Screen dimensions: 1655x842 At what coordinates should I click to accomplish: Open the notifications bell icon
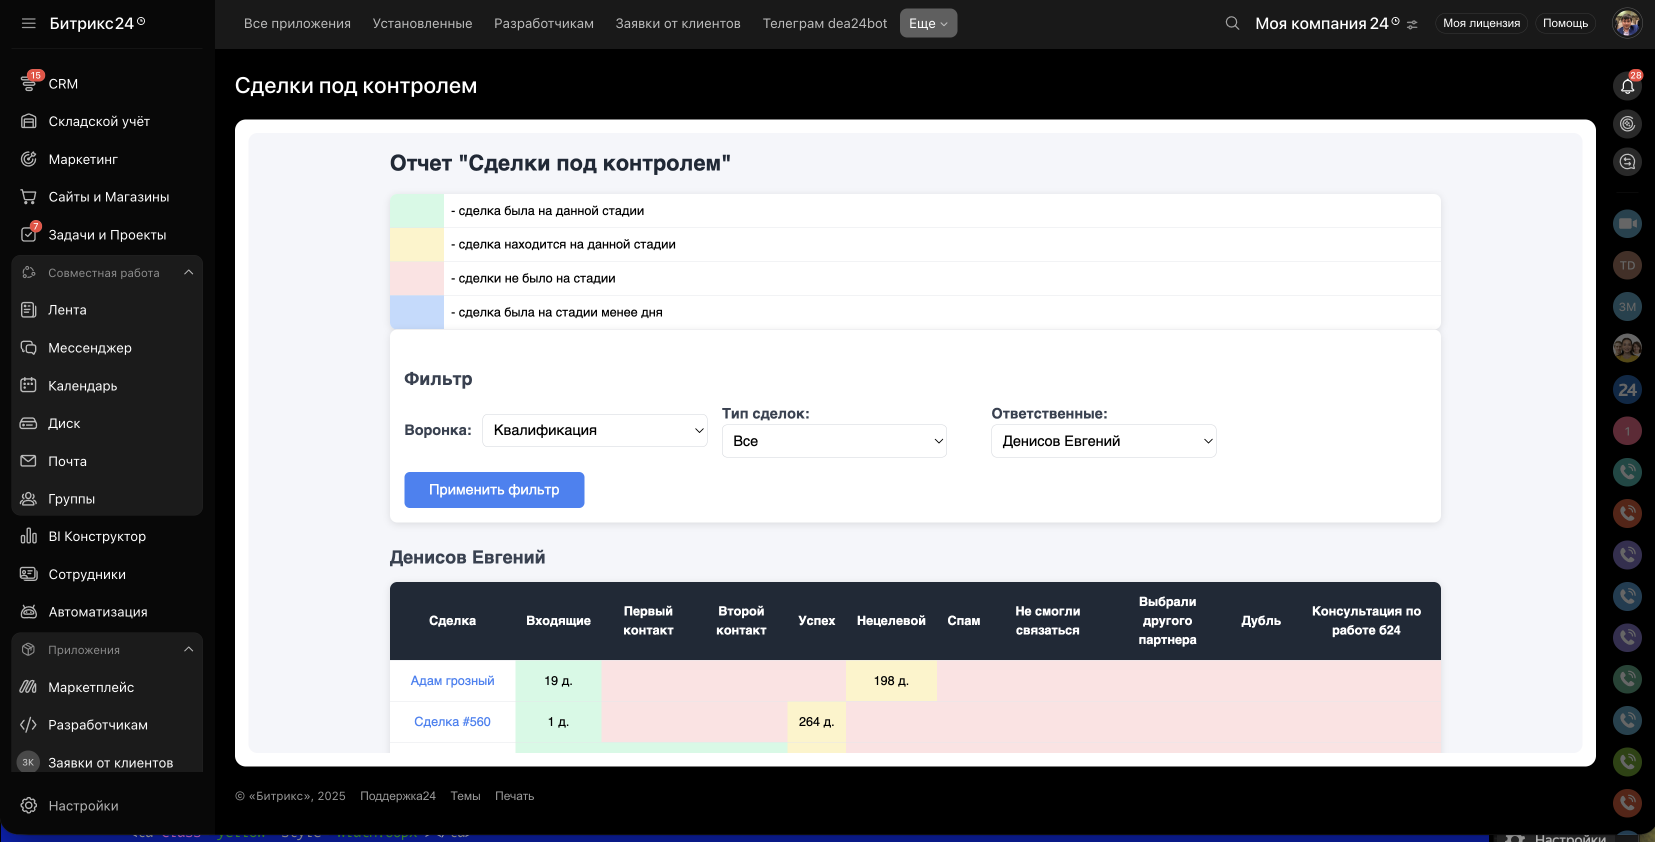pyautogui.click(x=1627, y=87)
